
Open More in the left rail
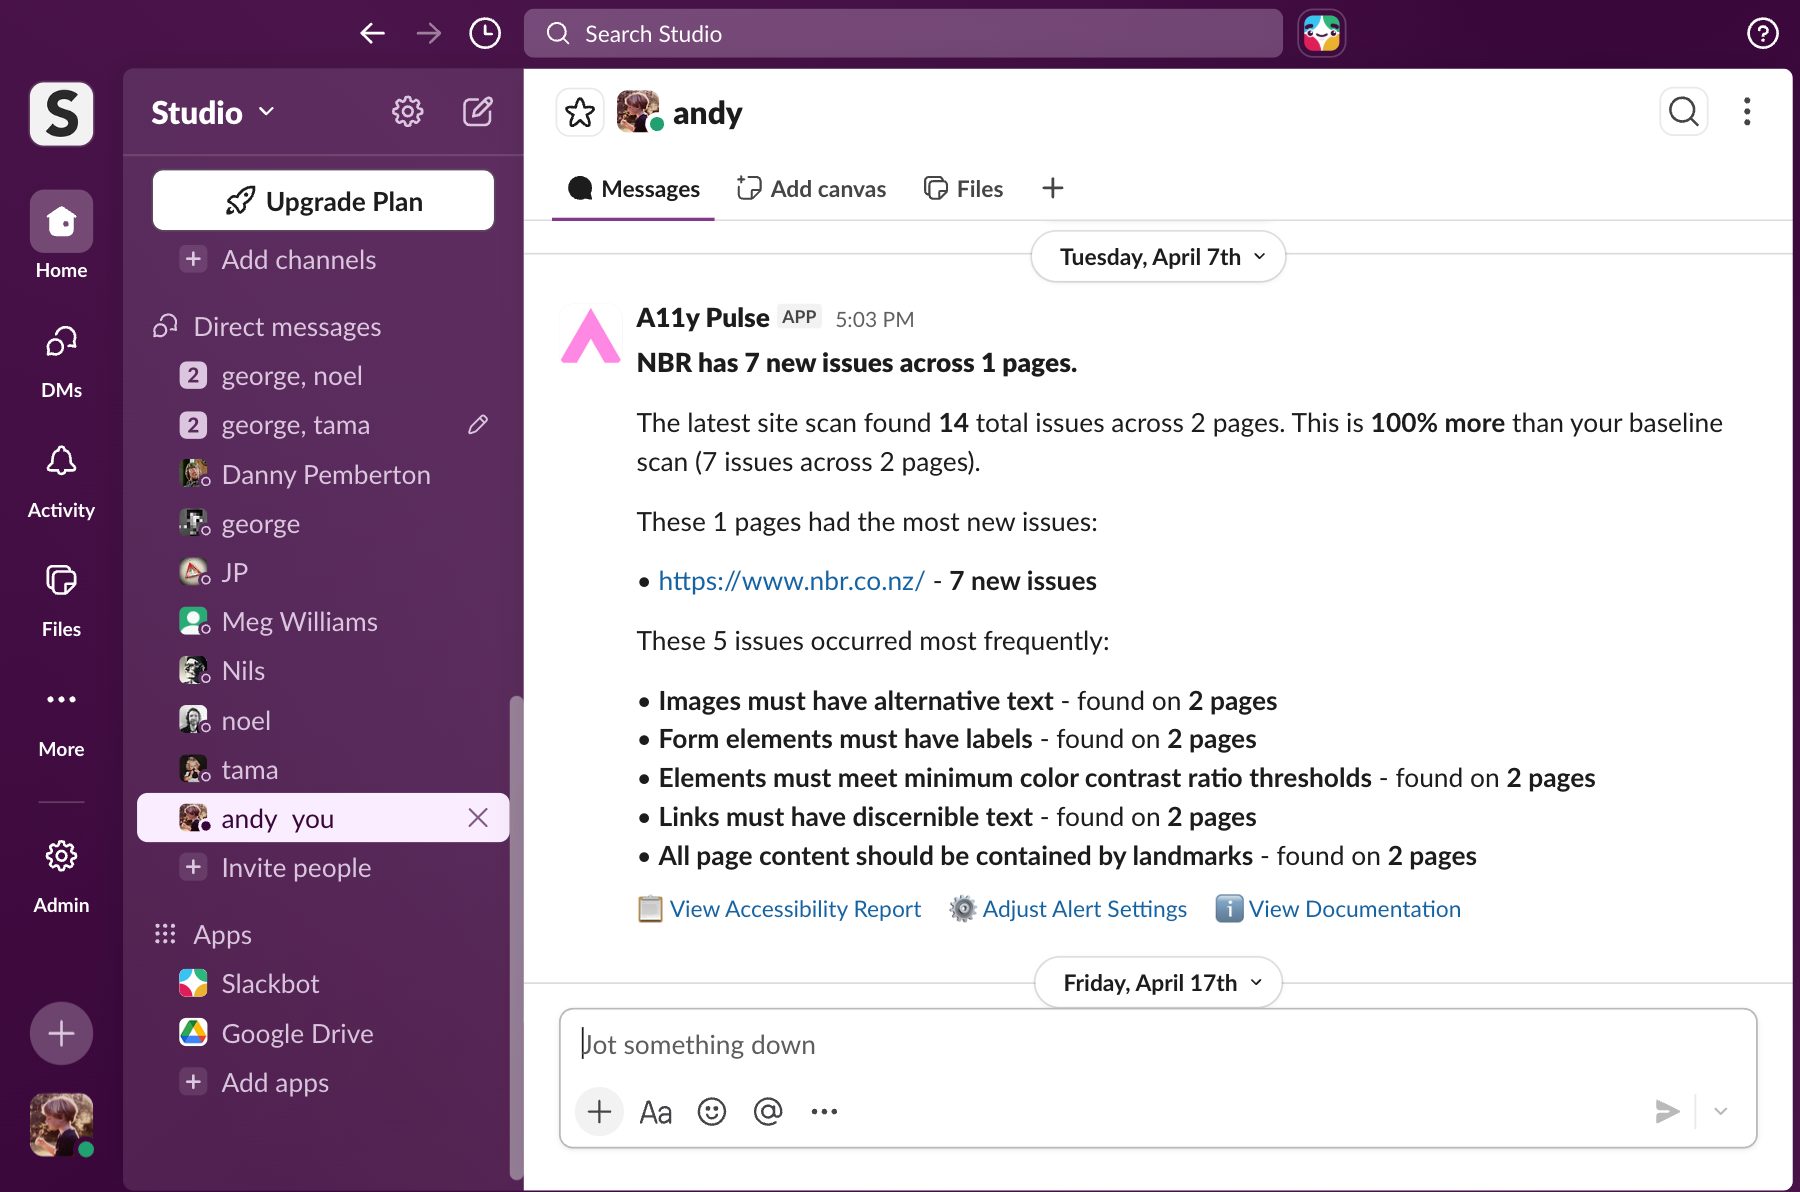pos(61,720)
